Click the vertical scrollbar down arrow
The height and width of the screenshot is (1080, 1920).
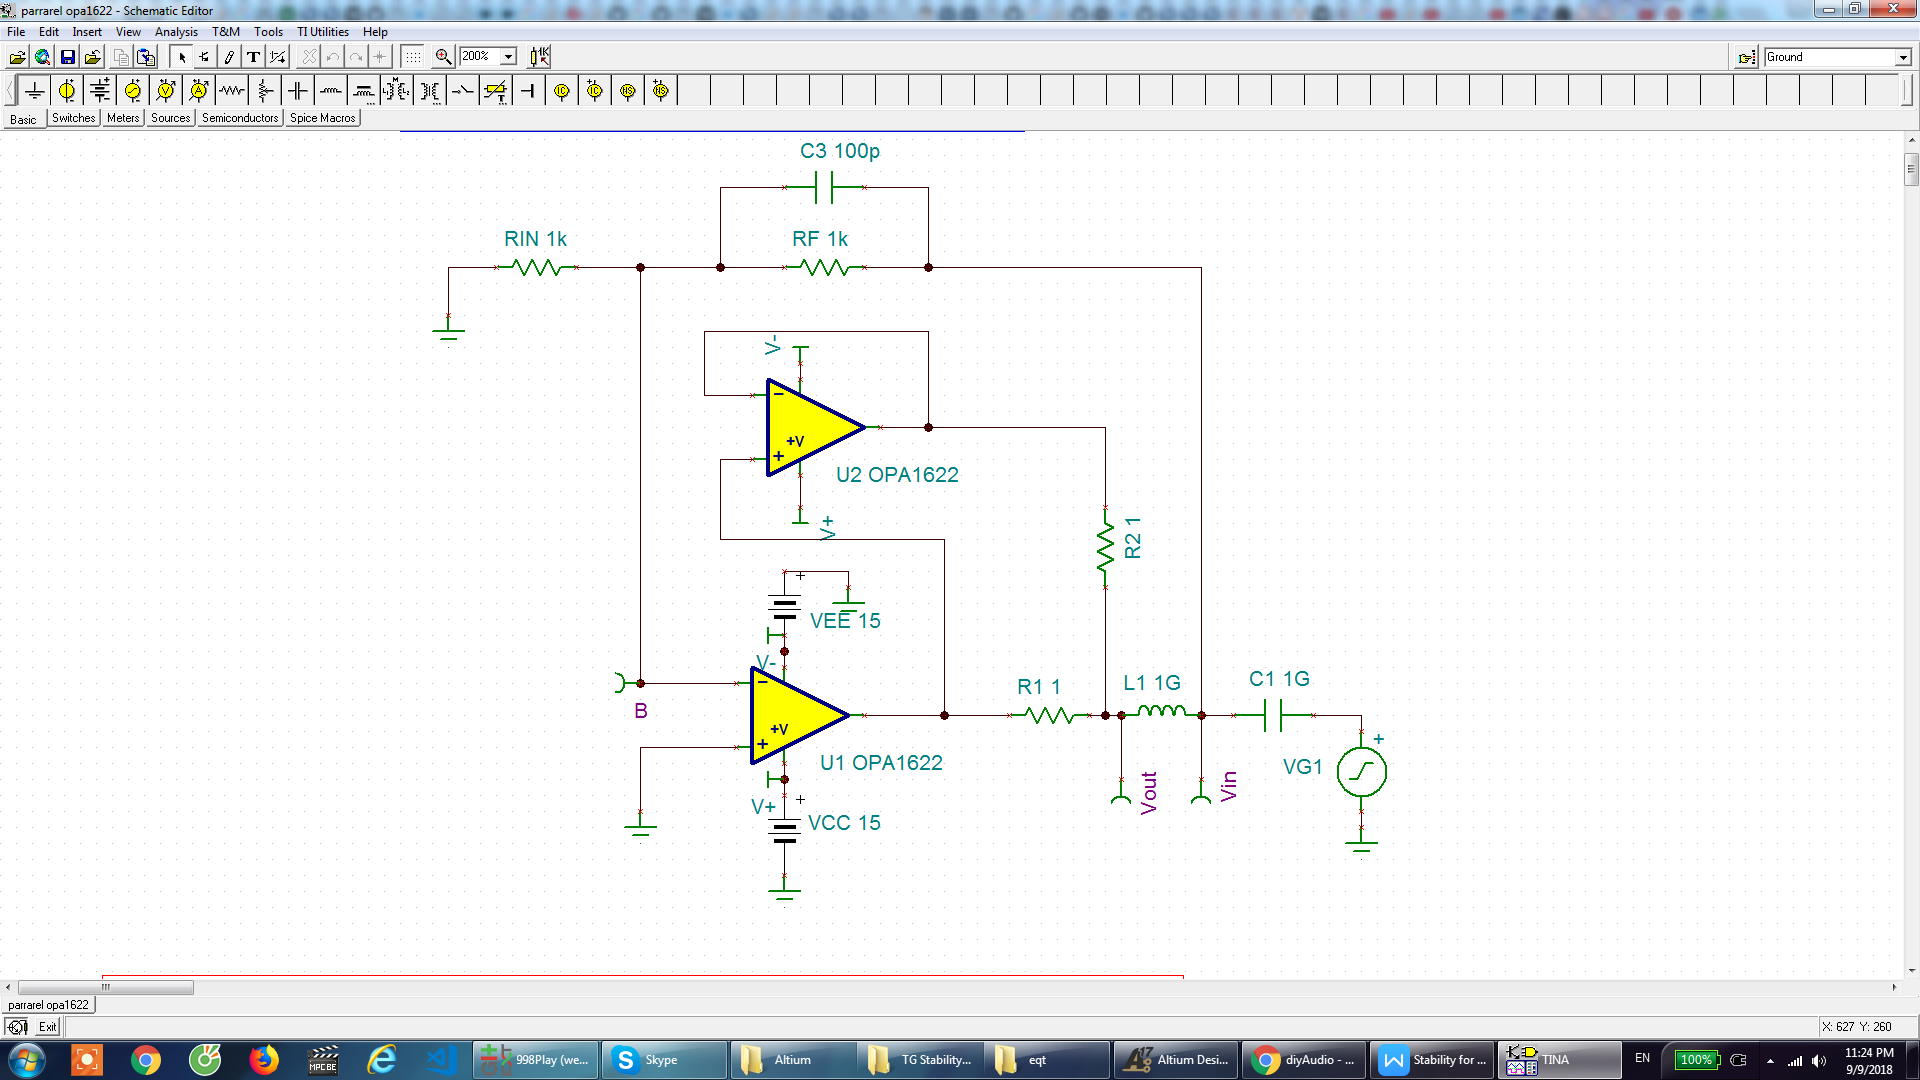coord(1911,971)
